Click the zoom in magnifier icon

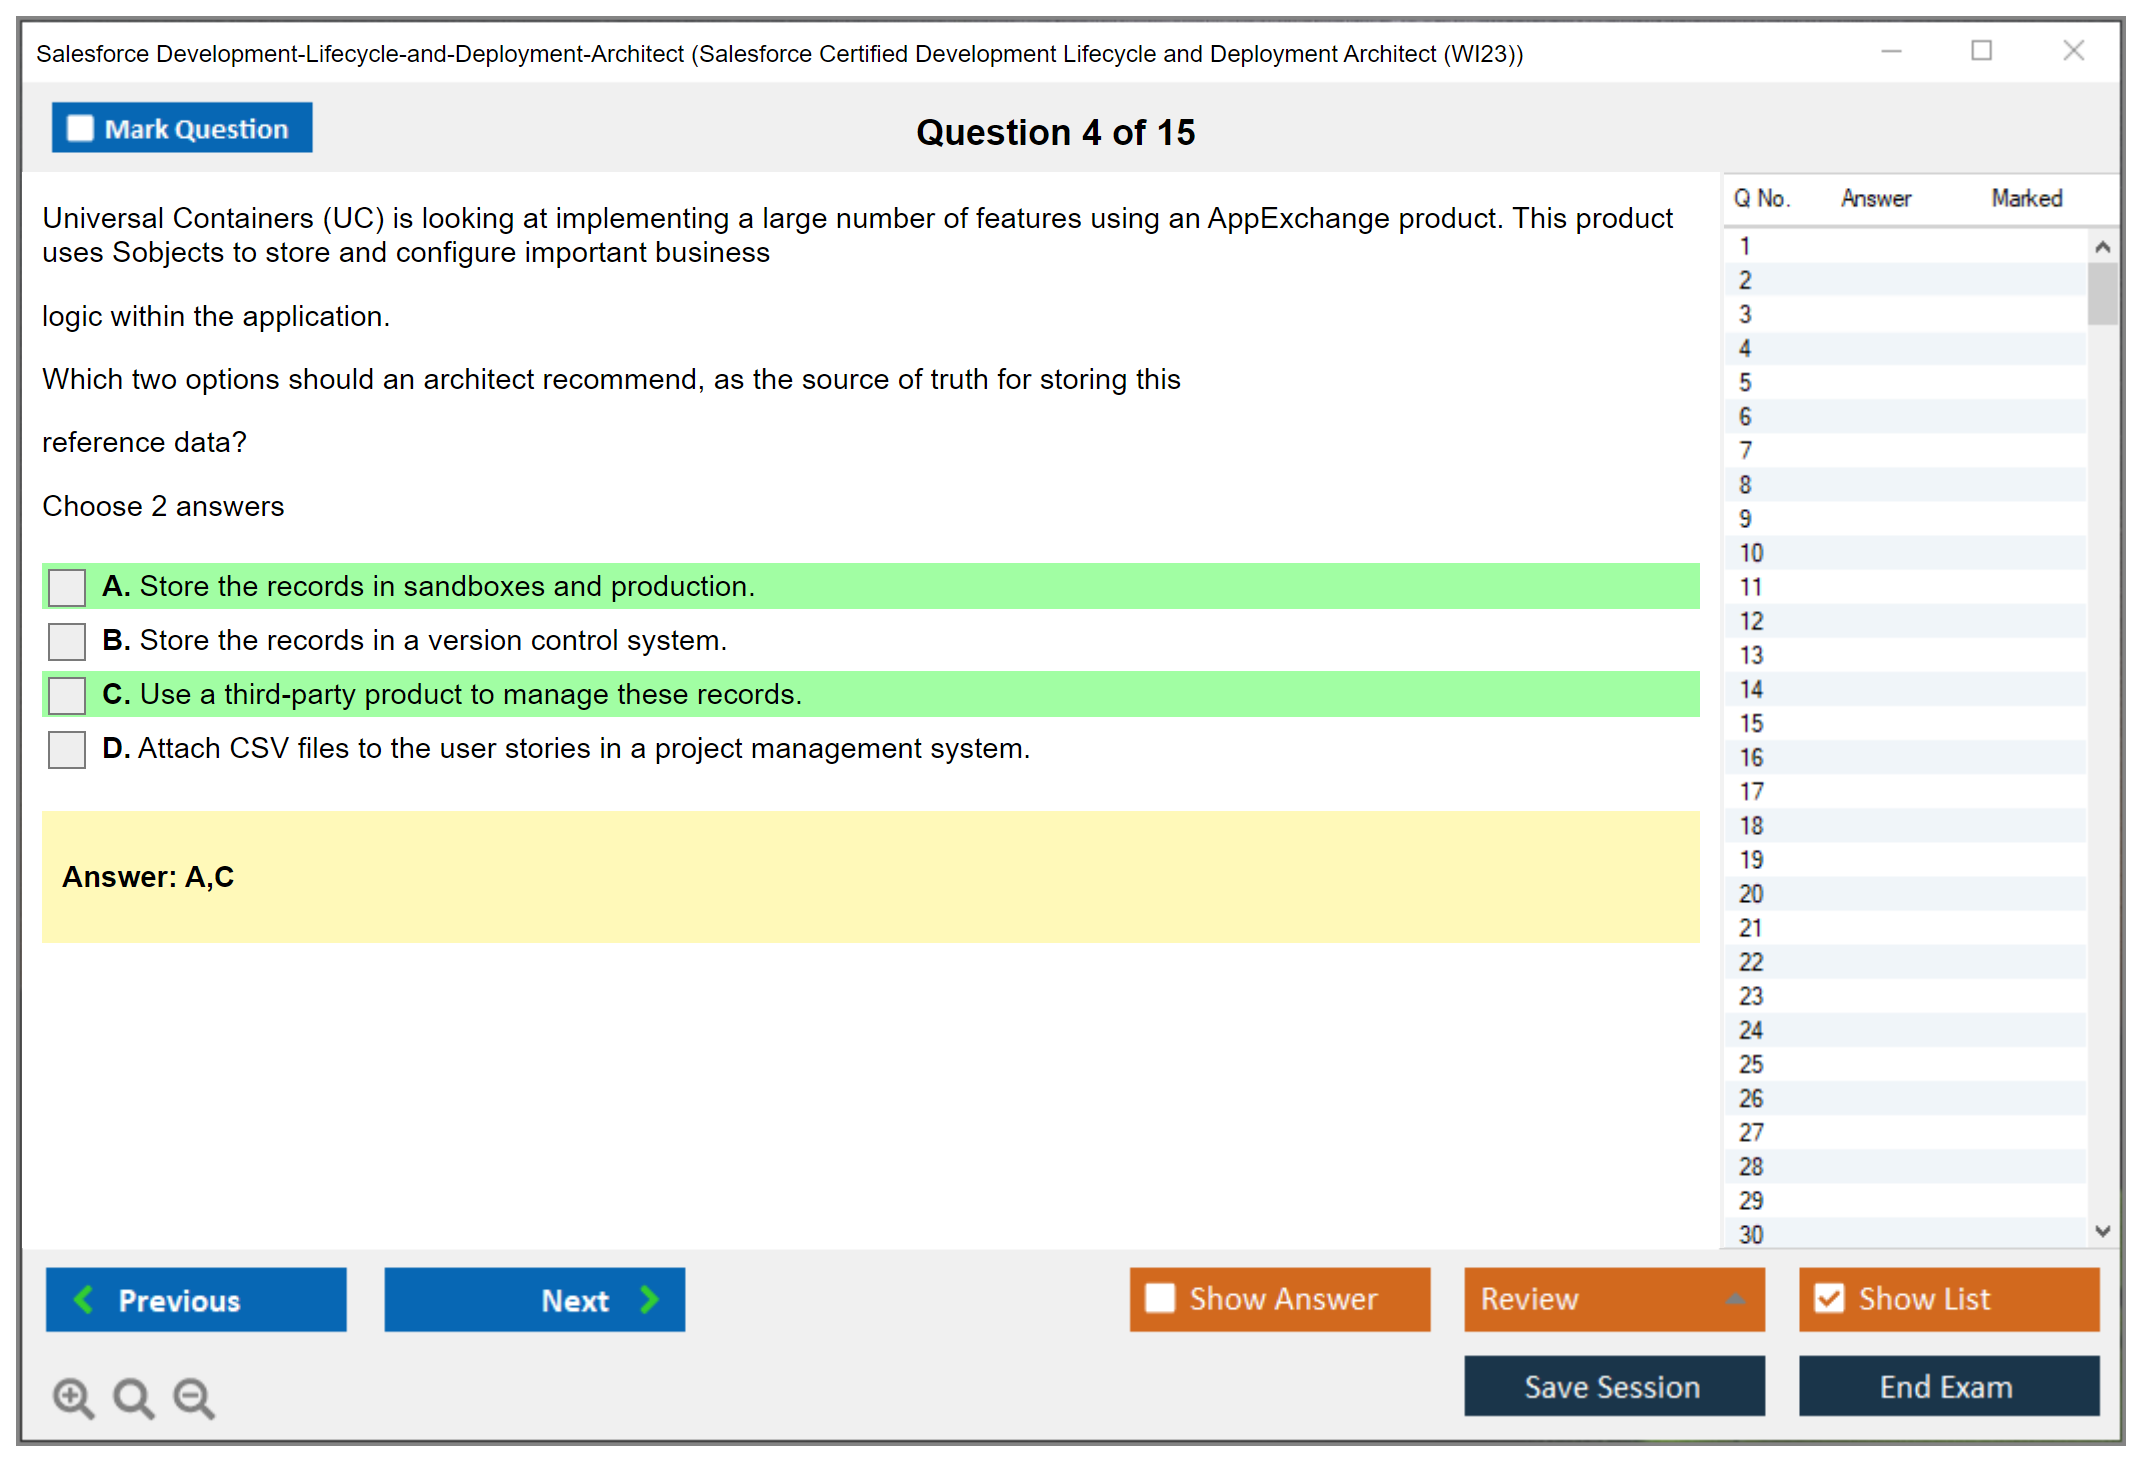pyautogui.click(x=73, y=1397)
